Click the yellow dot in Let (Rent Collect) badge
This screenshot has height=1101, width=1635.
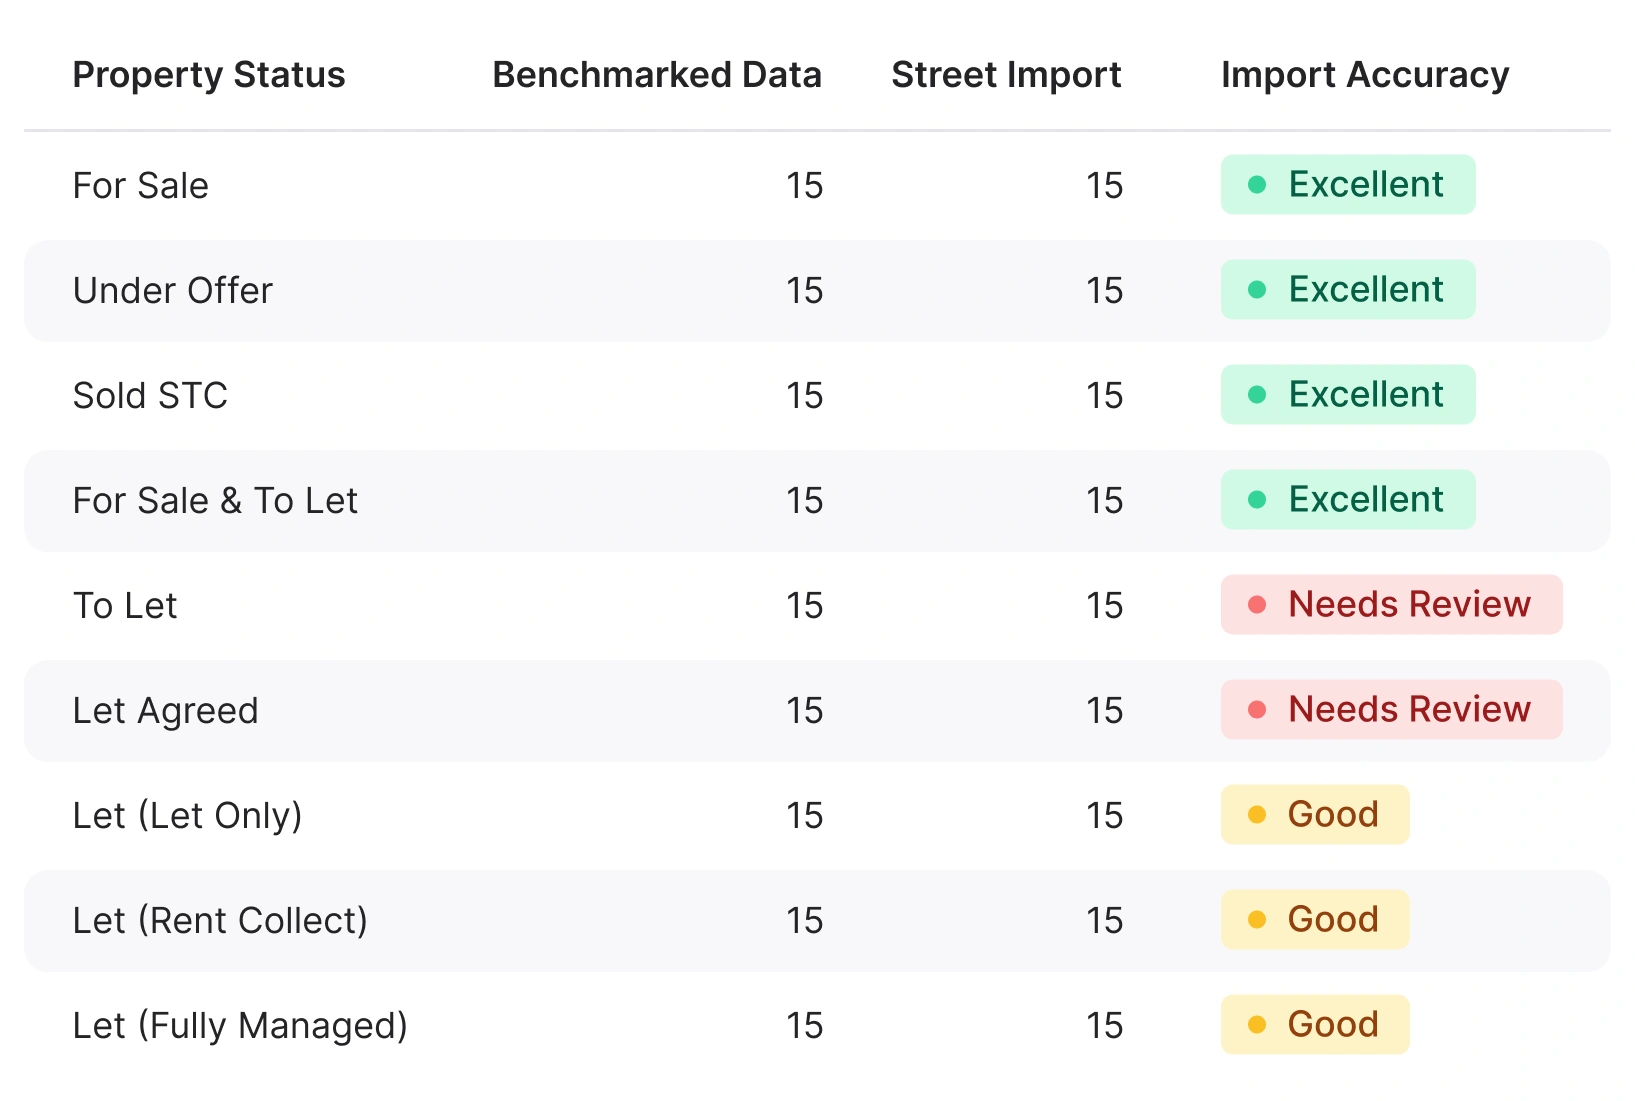1258,920
